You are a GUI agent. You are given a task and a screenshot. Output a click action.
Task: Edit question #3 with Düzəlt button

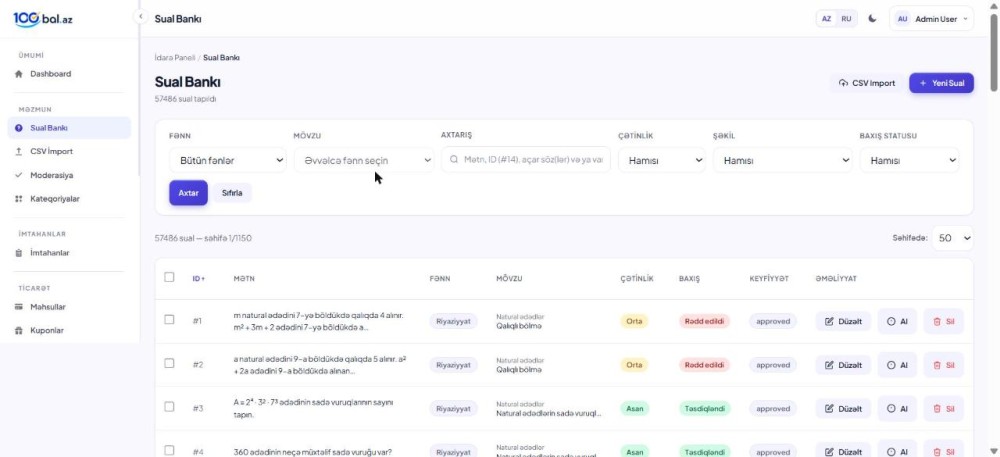click(843, 409)
